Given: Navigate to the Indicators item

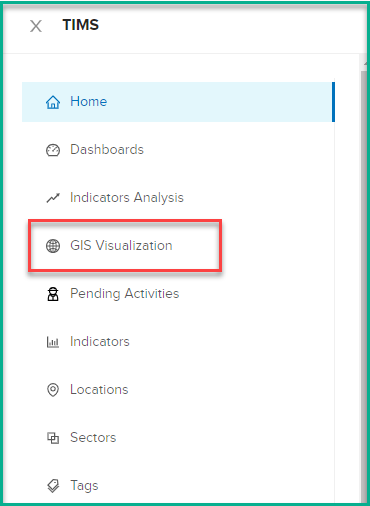Looking at the screenshot, I should point(178,342).
